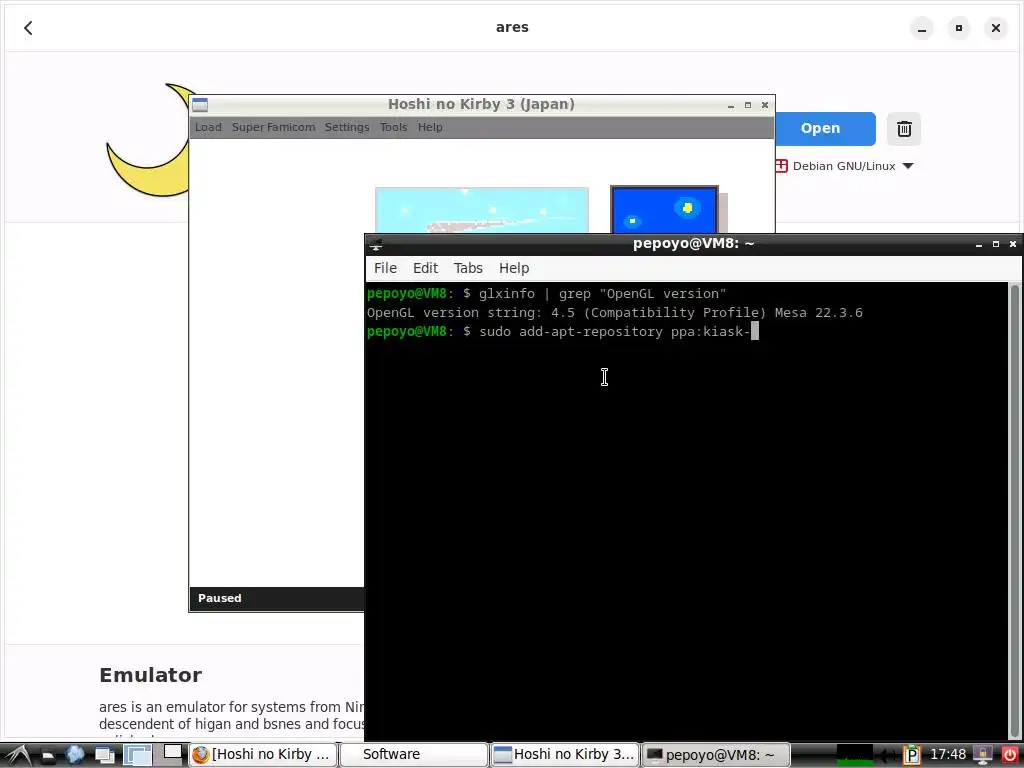Open the Load menu in the emulator window

point(208,127)
